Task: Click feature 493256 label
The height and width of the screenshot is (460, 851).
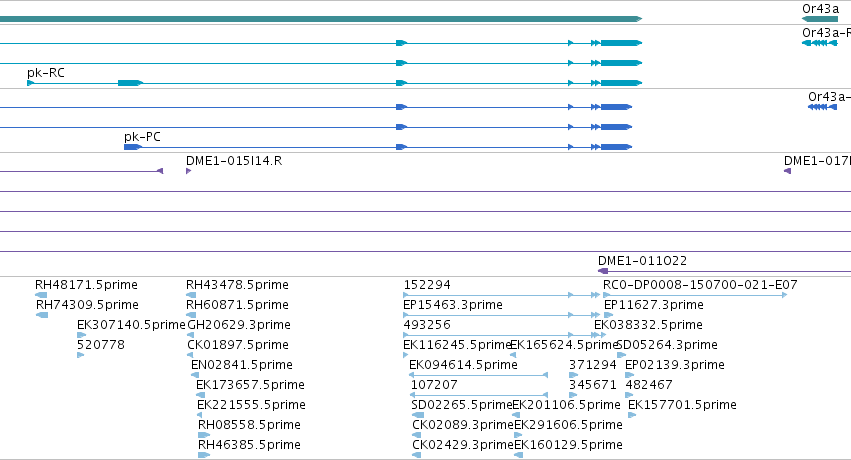Action: (427, 325)
